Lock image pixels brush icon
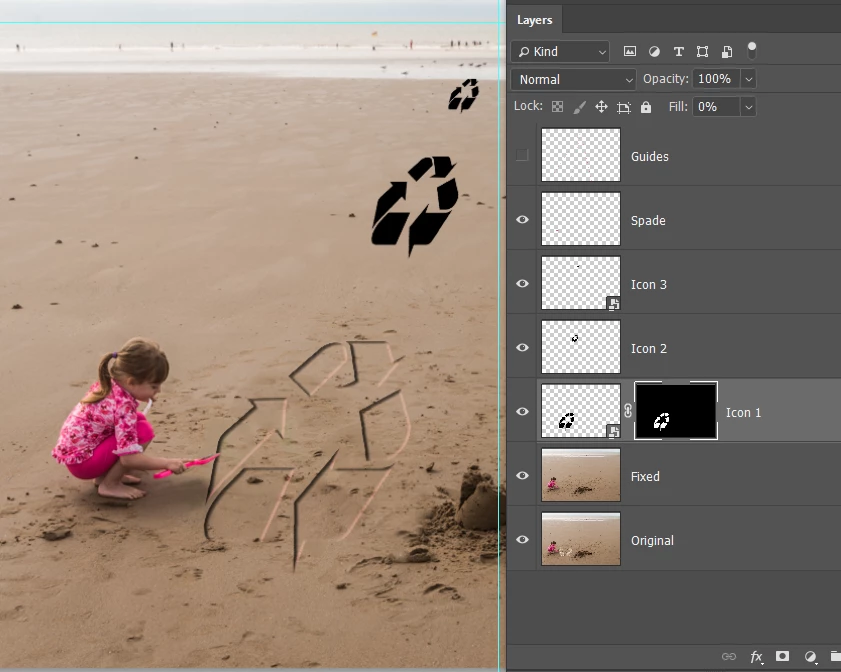This screenshot has width=841, height=672. (x=579, y=107)
